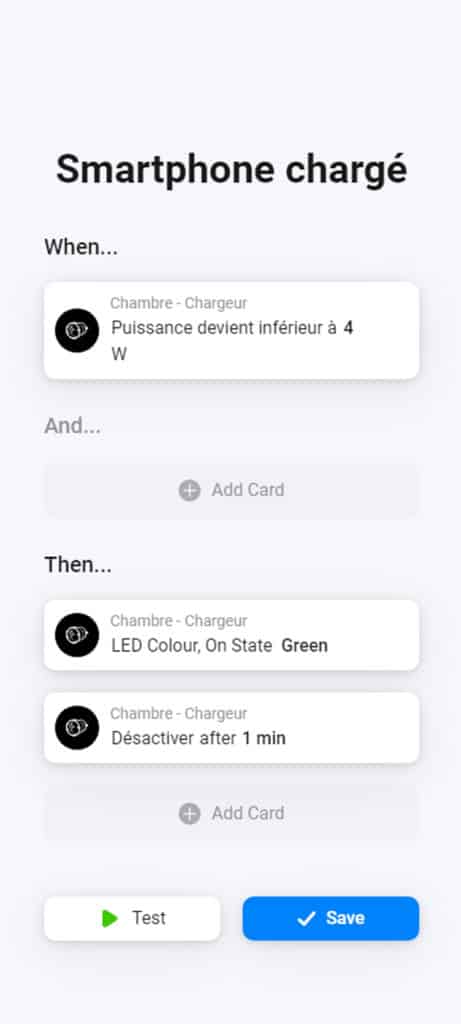The height and width of the screenshot is (1024, 461).
Task: Click the plus icon under Then cards
Action: (x=189, y=814)
